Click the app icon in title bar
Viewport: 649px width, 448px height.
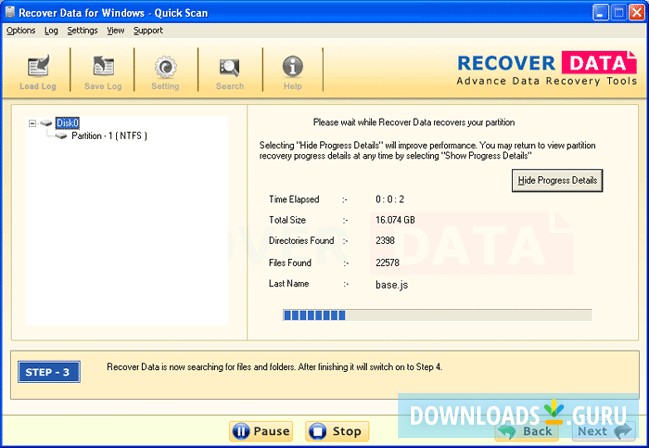(x=10, y=12)
